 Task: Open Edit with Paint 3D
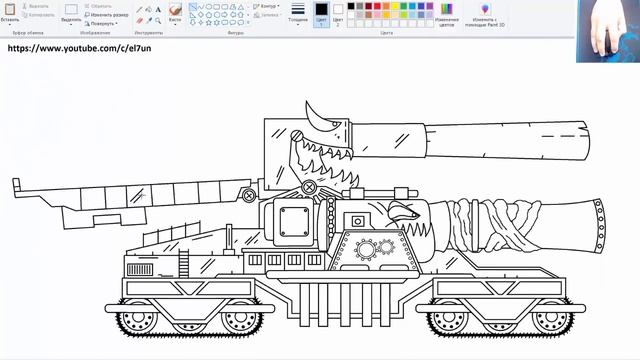484,15
